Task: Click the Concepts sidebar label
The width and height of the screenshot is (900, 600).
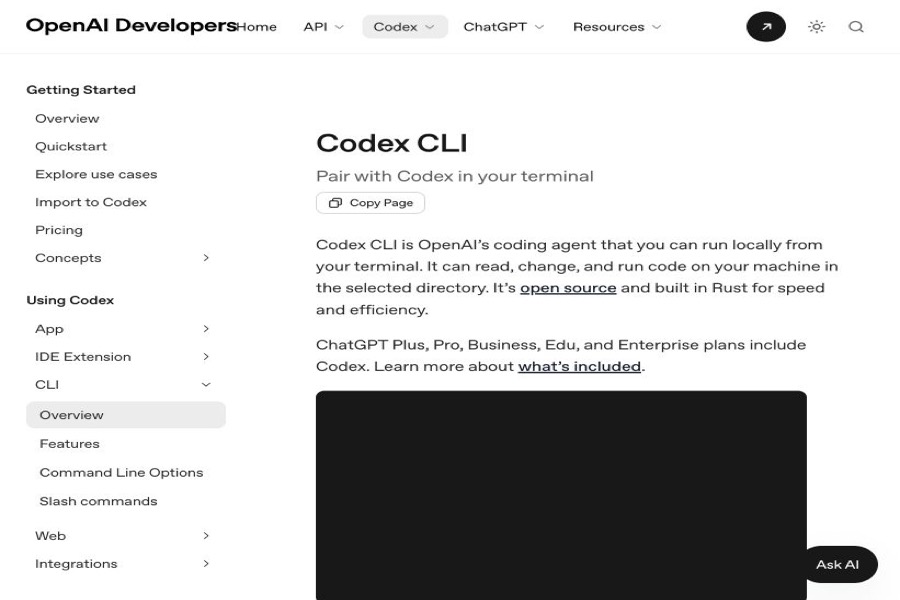Action: coord(68,258)
